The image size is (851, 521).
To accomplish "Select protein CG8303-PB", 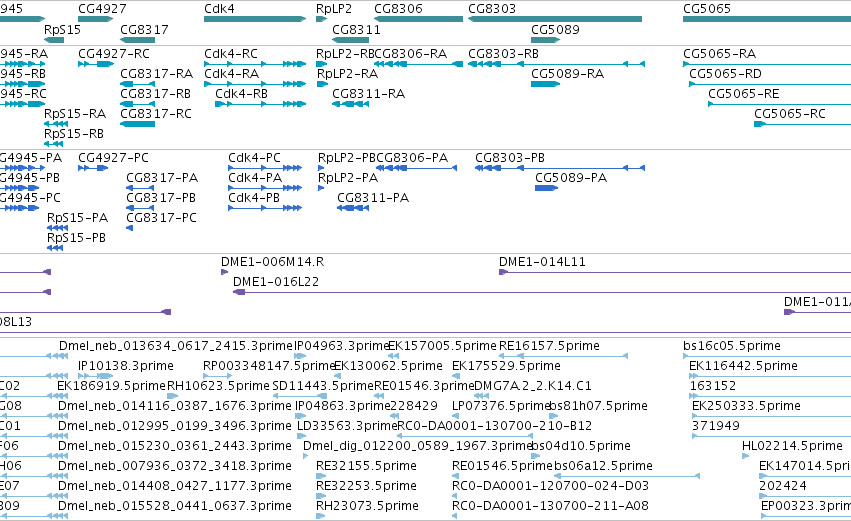I will click(x=510, y=158).
